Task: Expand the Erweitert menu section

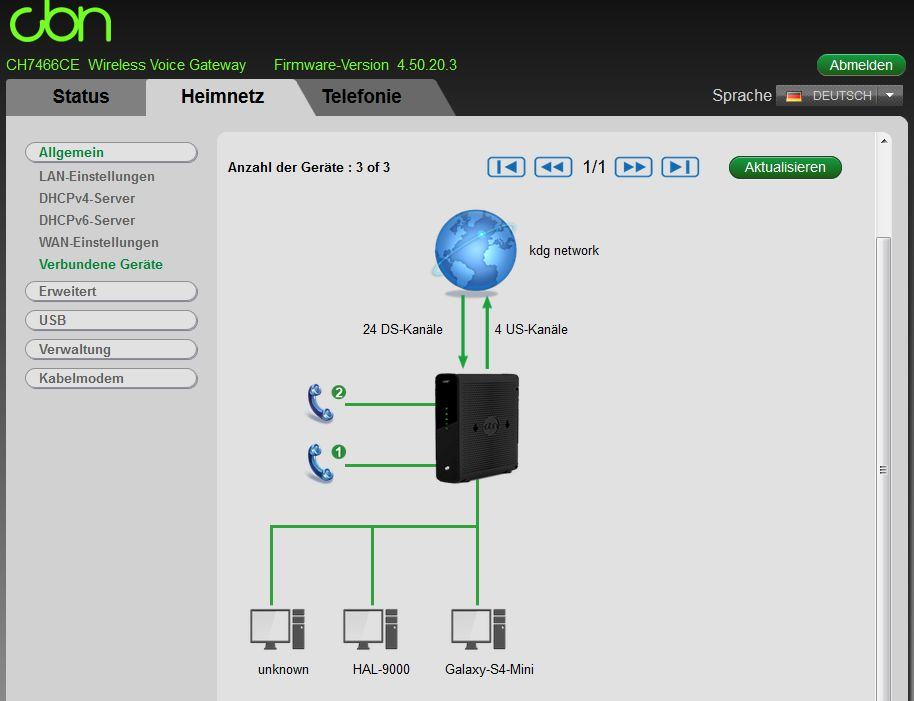Action: point(111,291)
